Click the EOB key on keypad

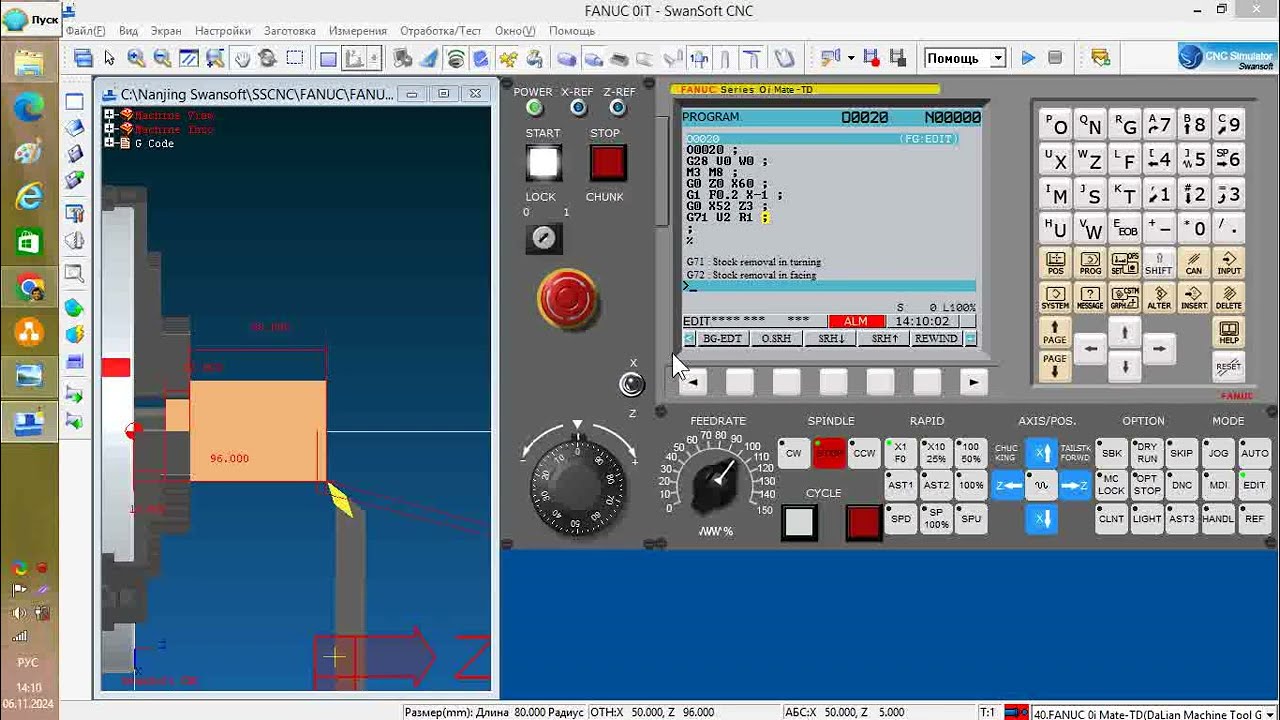point(1125,227)
